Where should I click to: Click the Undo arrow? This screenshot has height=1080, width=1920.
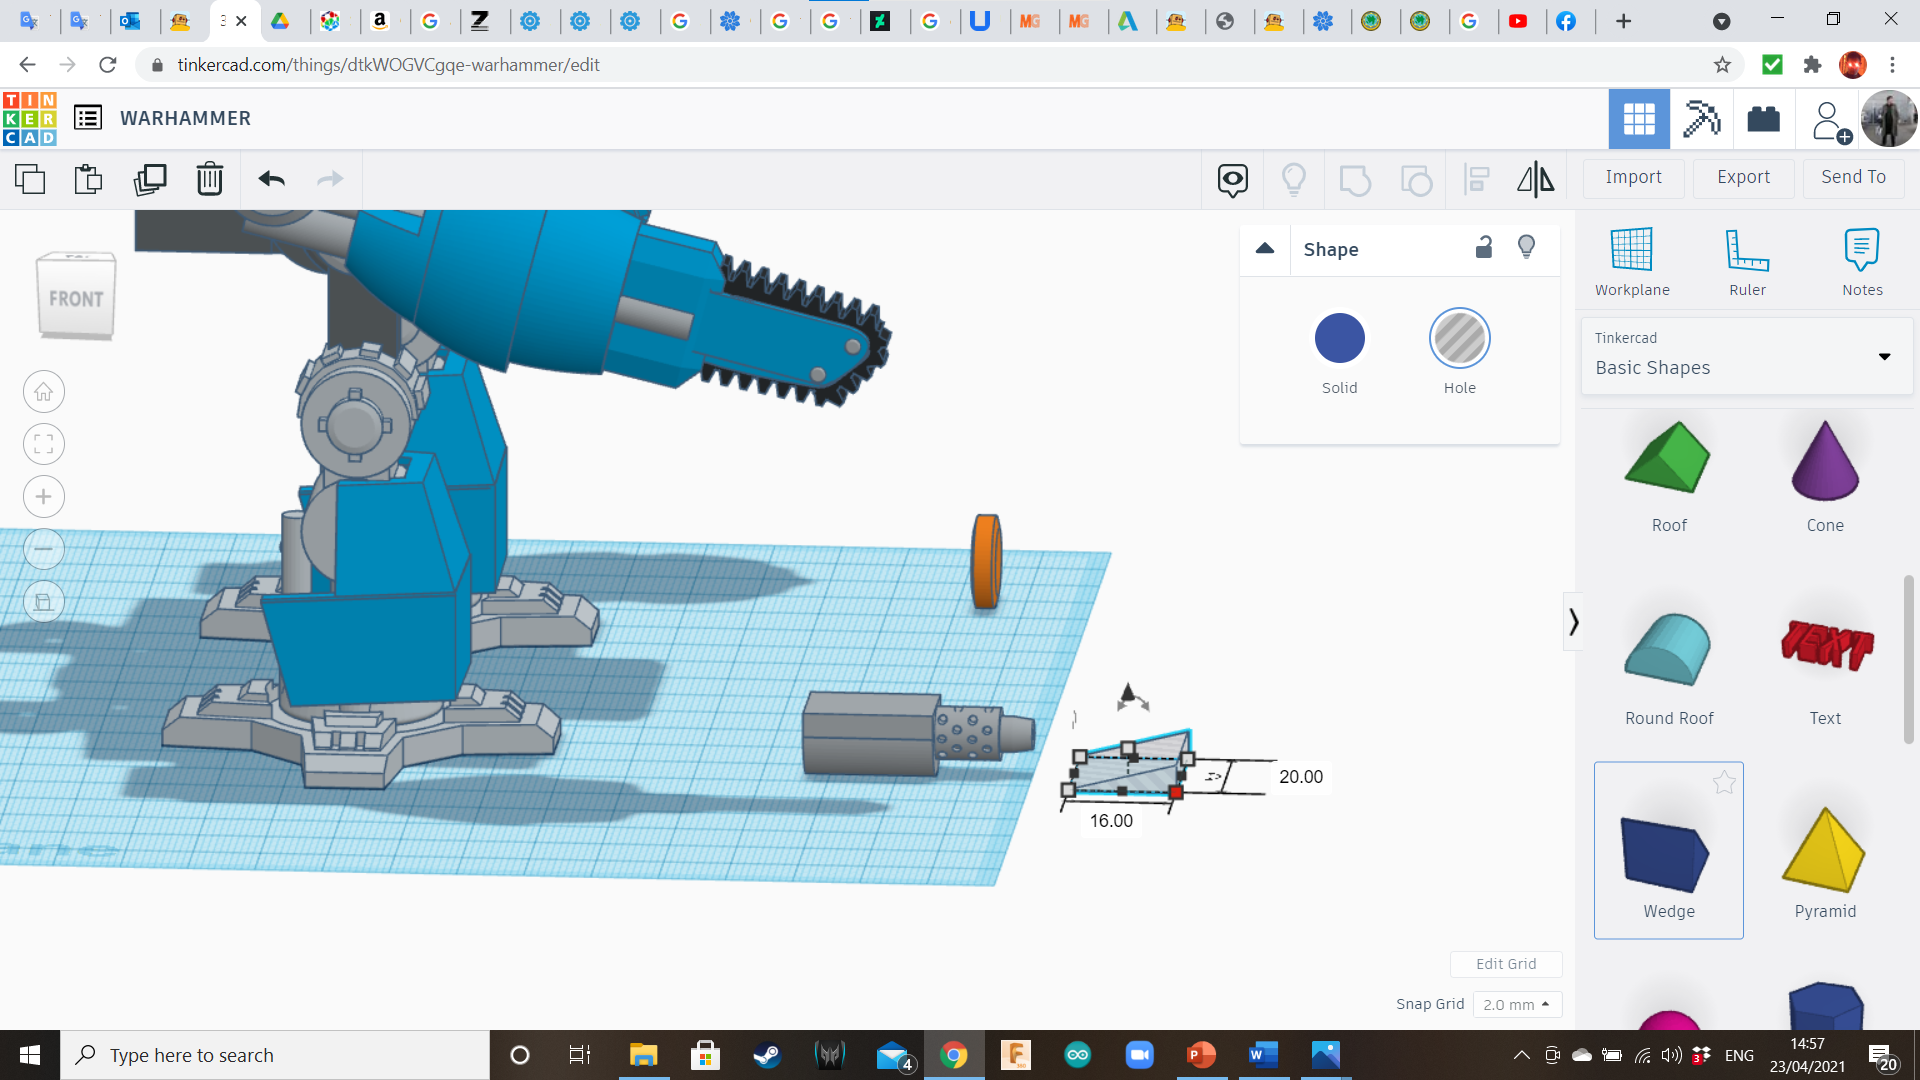coord(271,179)
